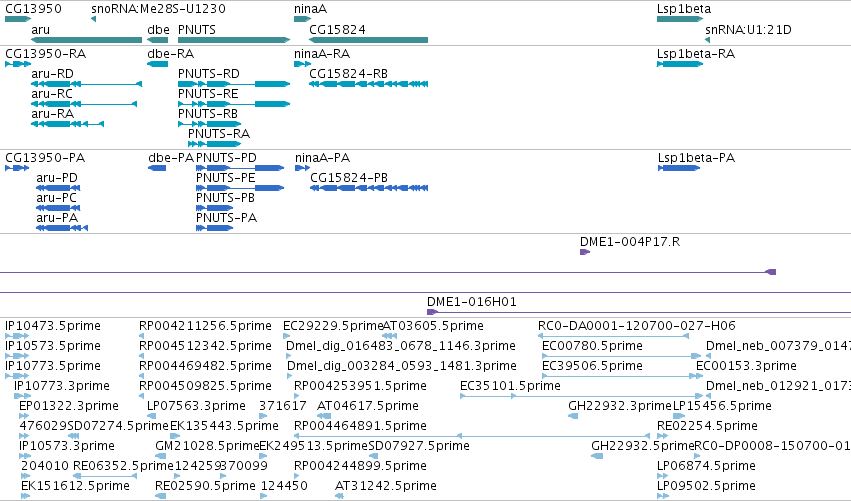Click the IP10473.5prime EST label
The image size is (851, 501).
pyautogui.click(x=53, y=326)
